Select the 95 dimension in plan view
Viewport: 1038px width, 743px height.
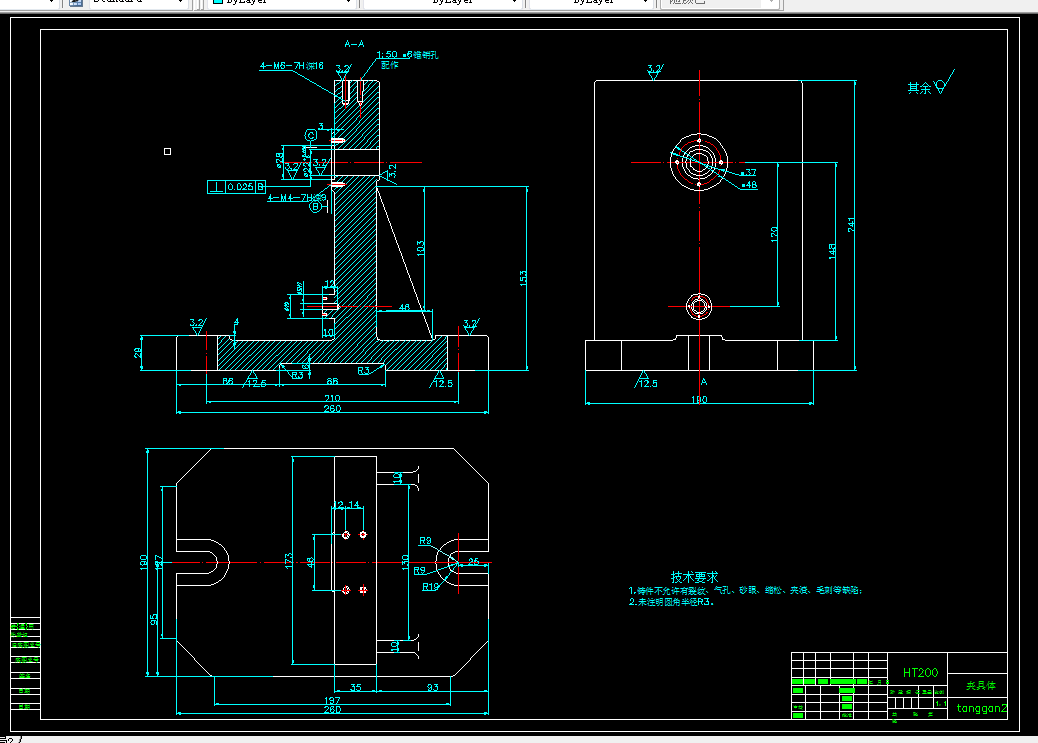coord(154,619)
